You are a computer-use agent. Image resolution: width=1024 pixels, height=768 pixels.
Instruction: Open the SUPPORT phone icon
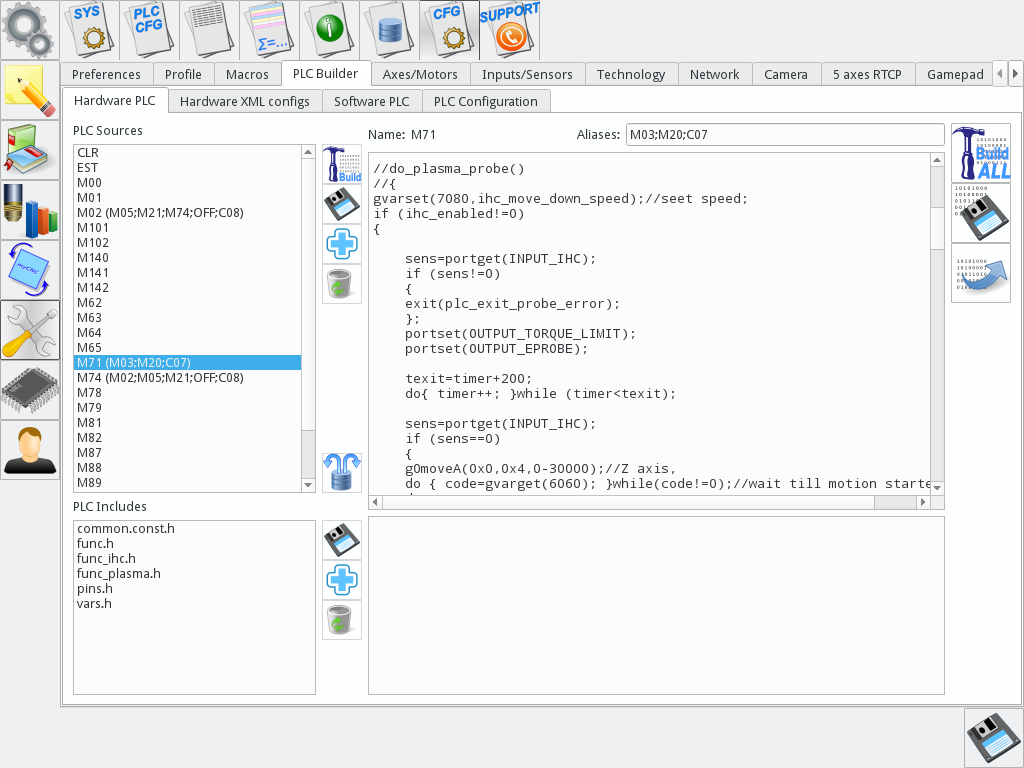[x=509, y=29]
